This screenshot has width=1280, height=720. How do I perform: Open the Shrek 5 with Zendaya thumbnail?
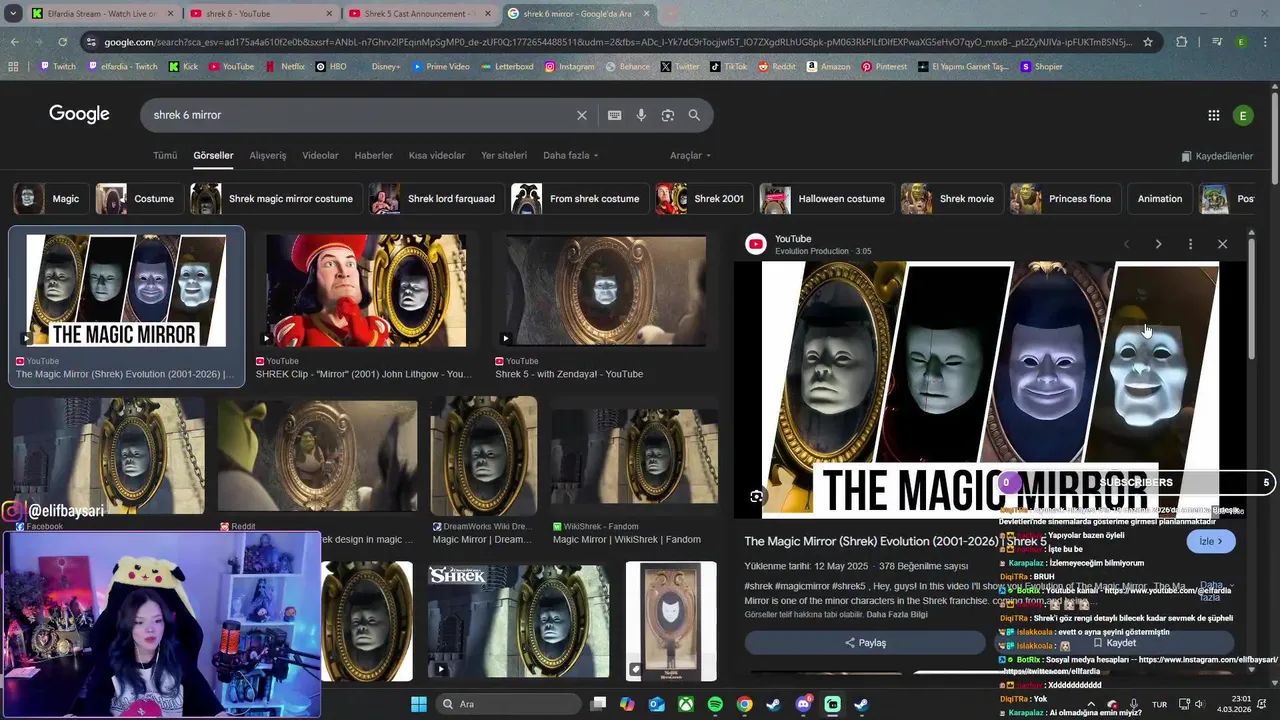point(606,291)
